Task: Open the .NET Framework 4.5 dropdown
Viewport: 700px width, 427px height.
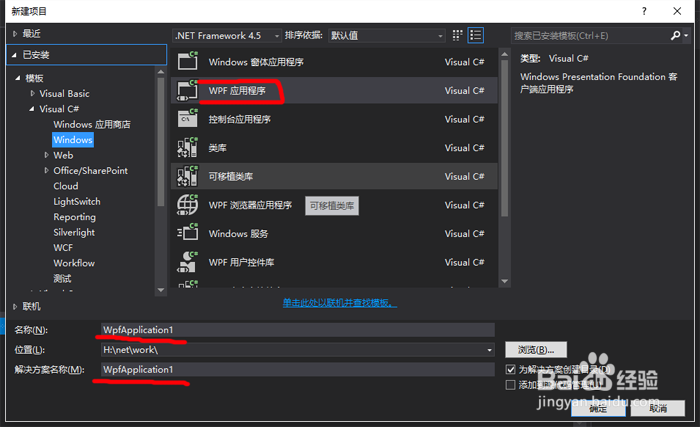Action: pos(227,35)
